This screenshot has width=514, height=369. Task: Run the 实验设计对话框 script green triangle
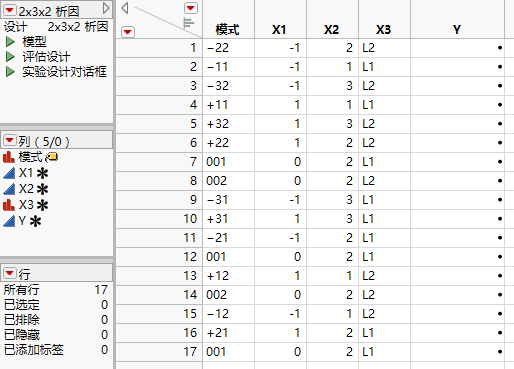click(x=10, y=72)
